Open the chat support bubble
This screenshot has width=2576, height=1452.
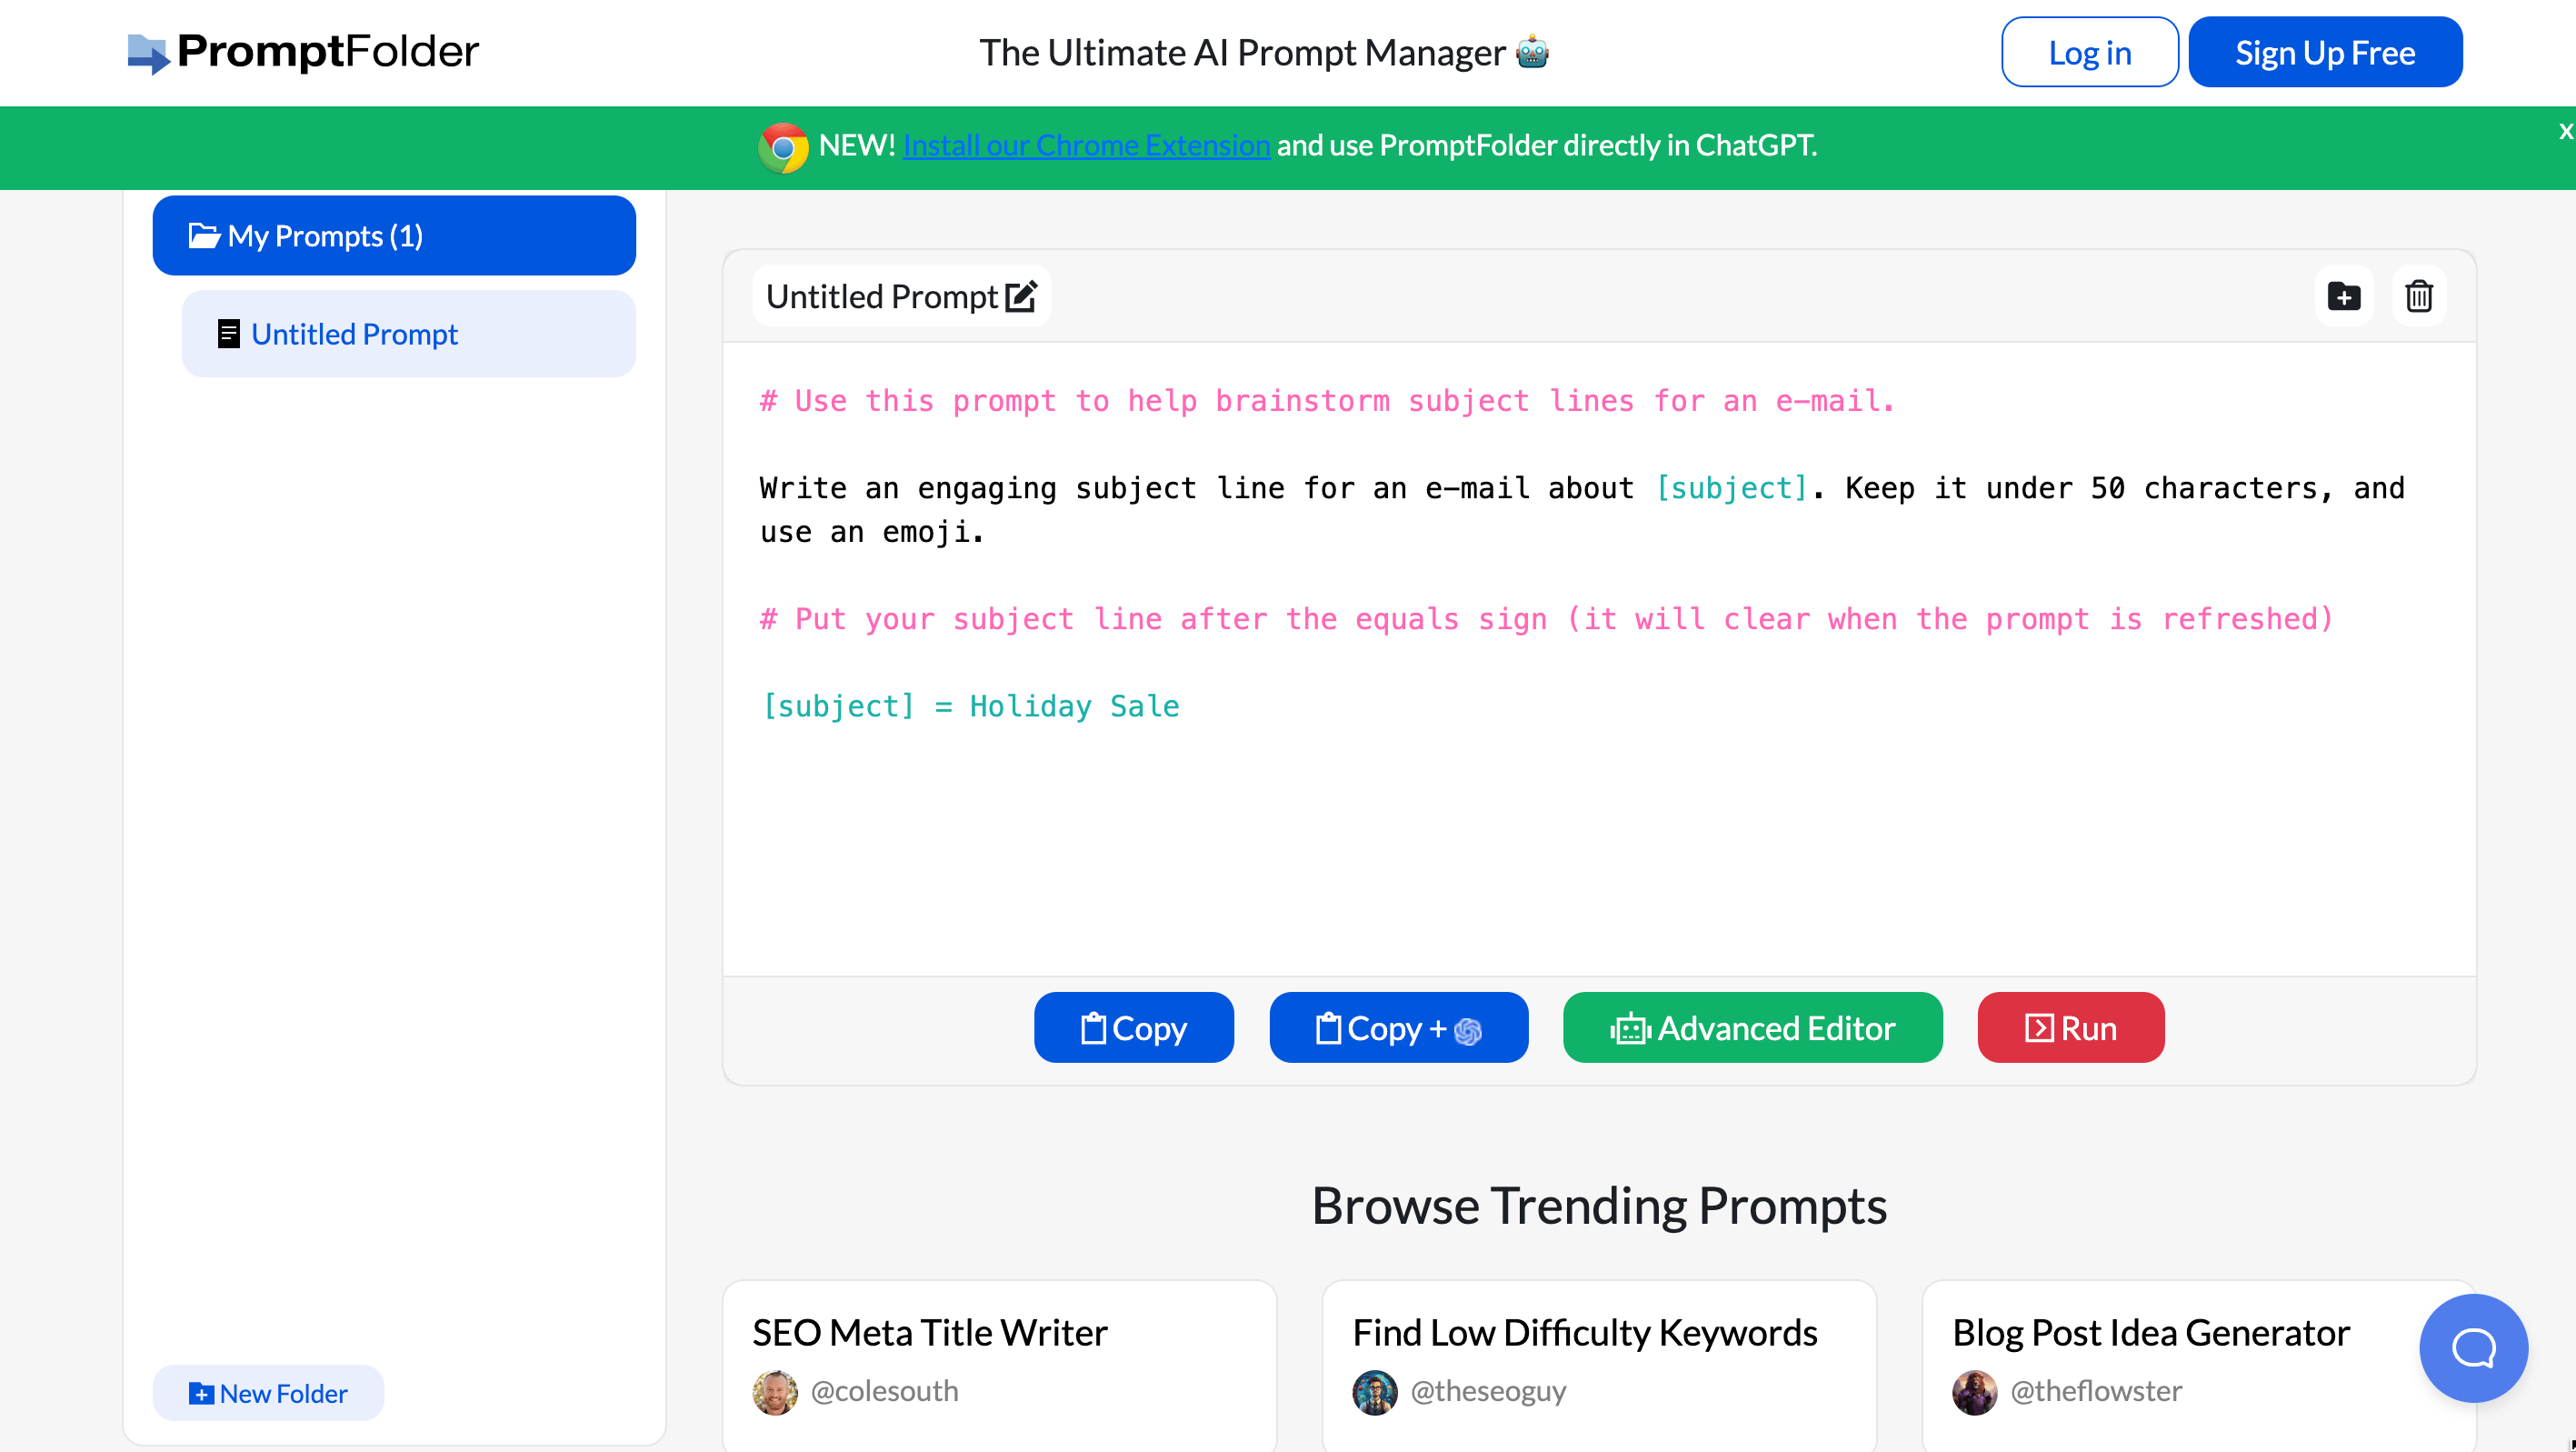[x=2474, y=1349]
